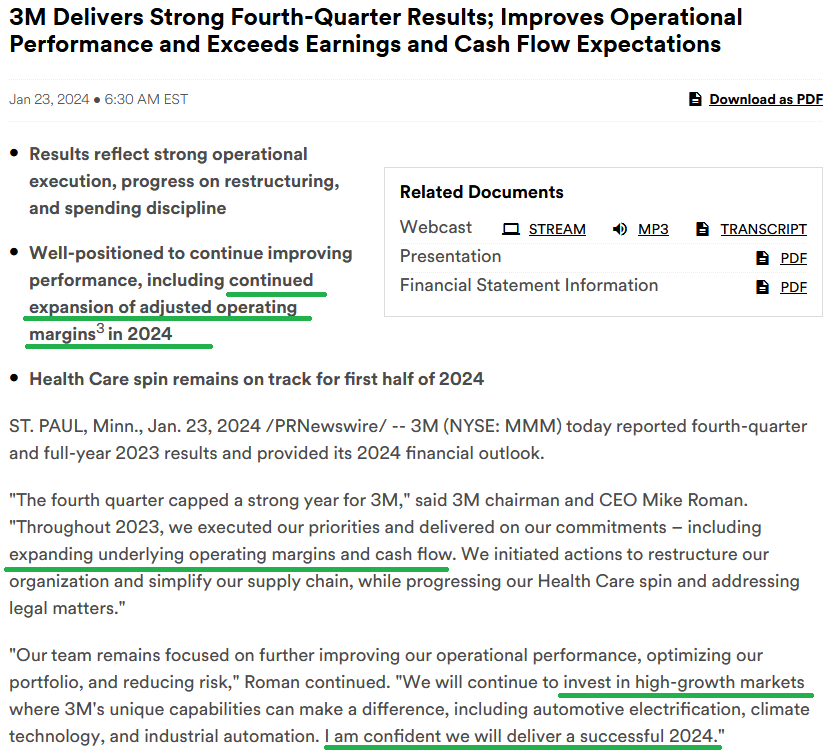Click the phrase "Roman continued."

coord(317,682)
